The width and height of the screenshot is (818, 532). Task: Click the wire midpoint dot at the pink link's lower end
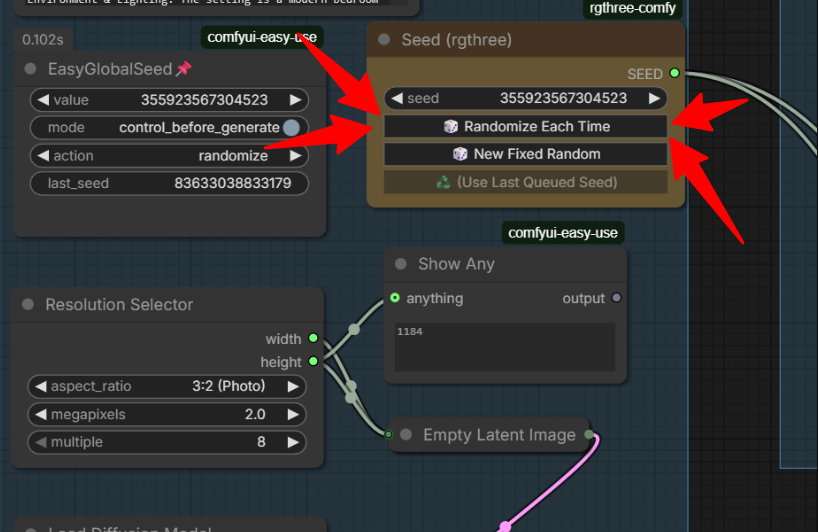pyautogui.click(x=505, y=526)
